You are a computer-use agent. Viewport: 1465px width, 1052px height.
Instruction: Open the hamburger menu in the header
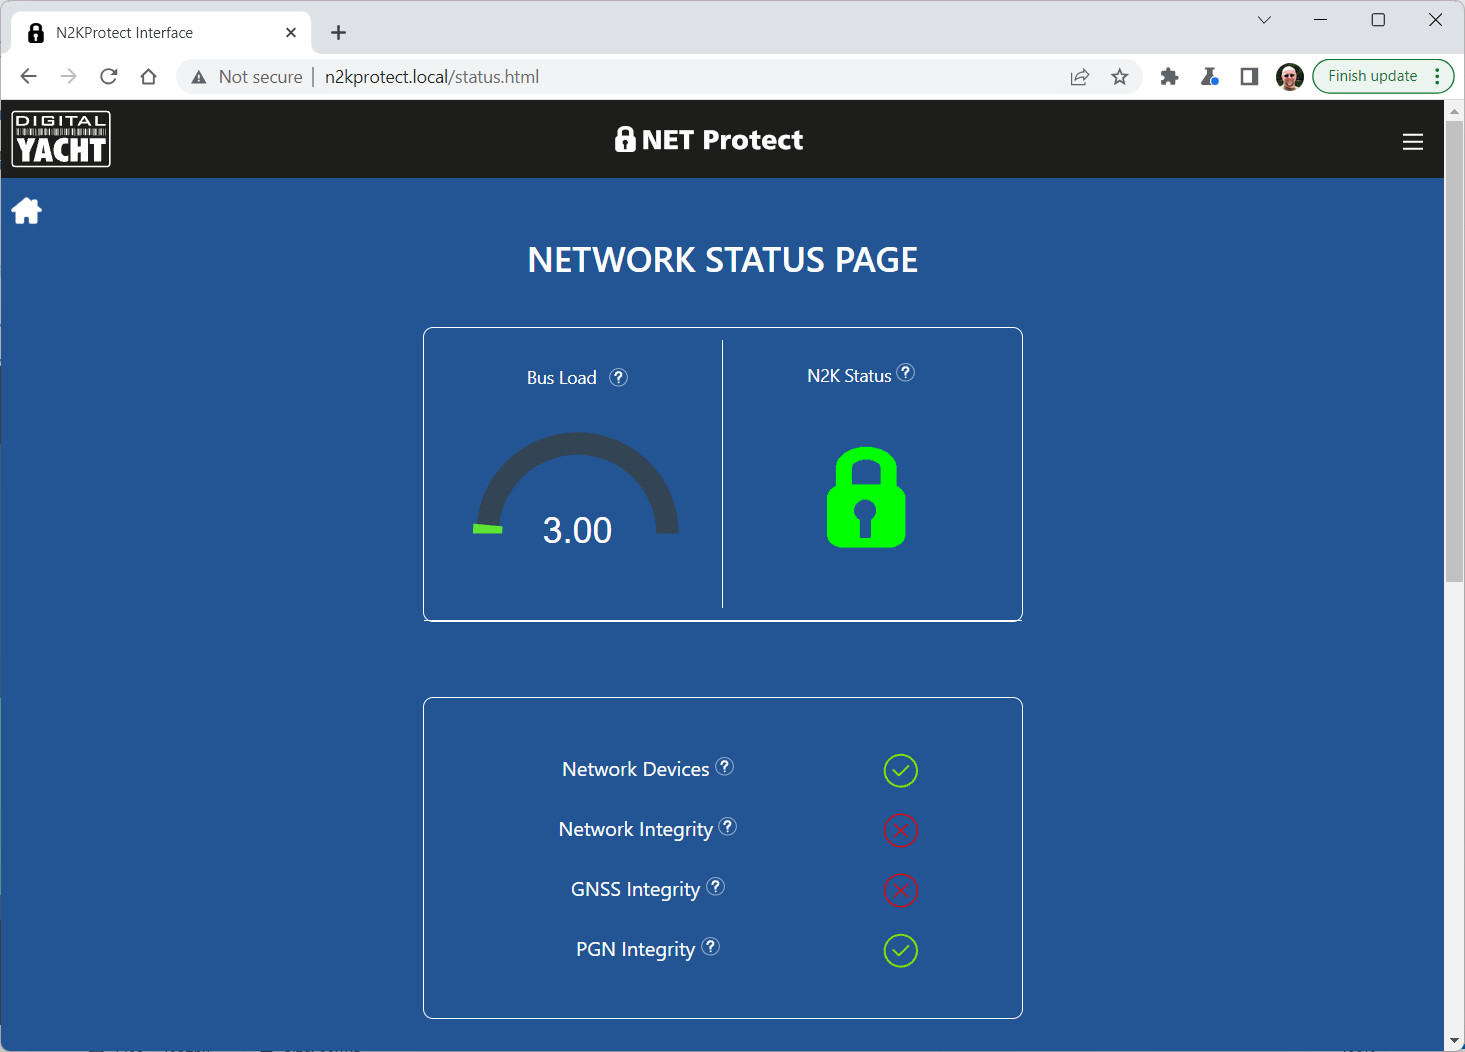[x=1412, y=142]
